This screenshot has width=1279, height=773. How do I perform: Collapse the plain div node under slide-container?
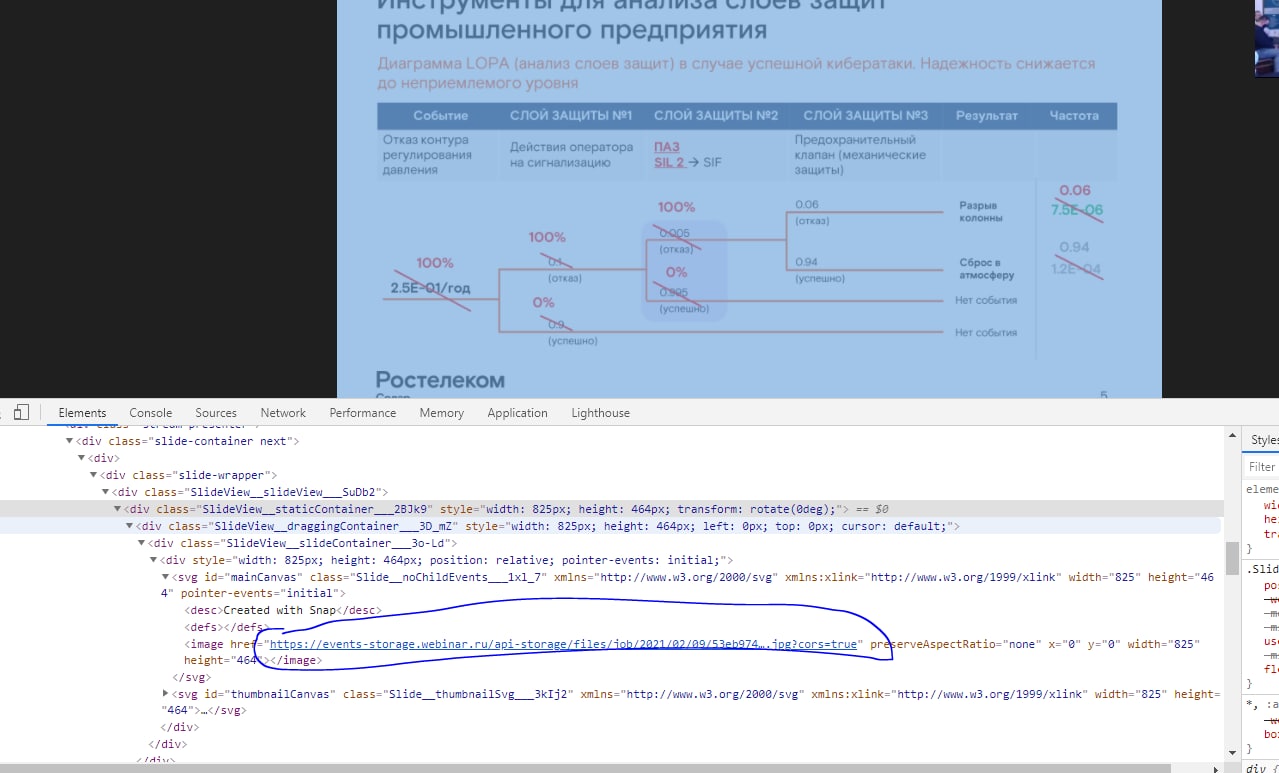(82, 458)
